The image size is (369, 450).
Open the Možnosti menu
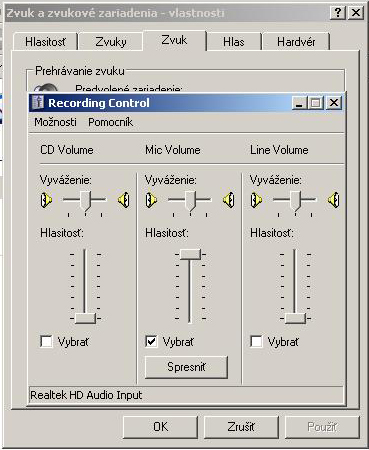55,122
